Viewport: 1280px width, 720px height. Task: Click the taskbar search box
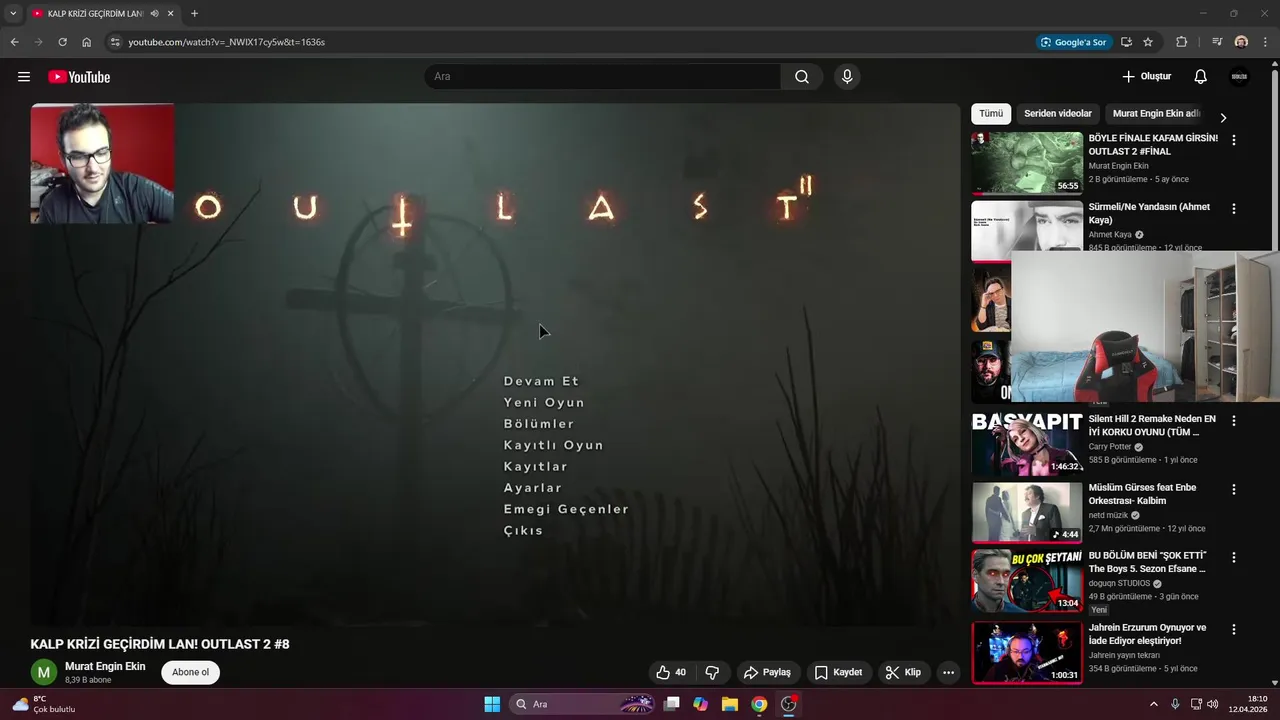click(583, 704)
